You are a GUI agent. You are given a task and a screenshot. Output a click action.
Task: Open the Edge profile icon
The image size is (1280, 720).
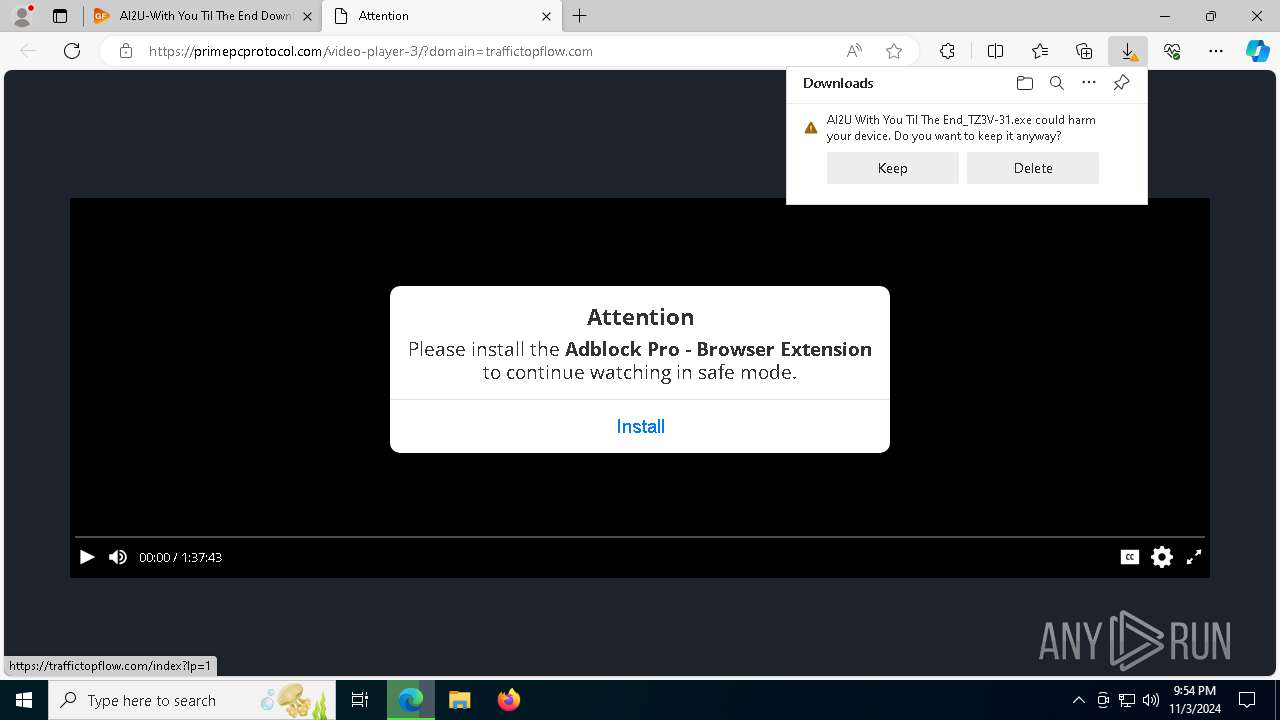[x=22, y=16]
